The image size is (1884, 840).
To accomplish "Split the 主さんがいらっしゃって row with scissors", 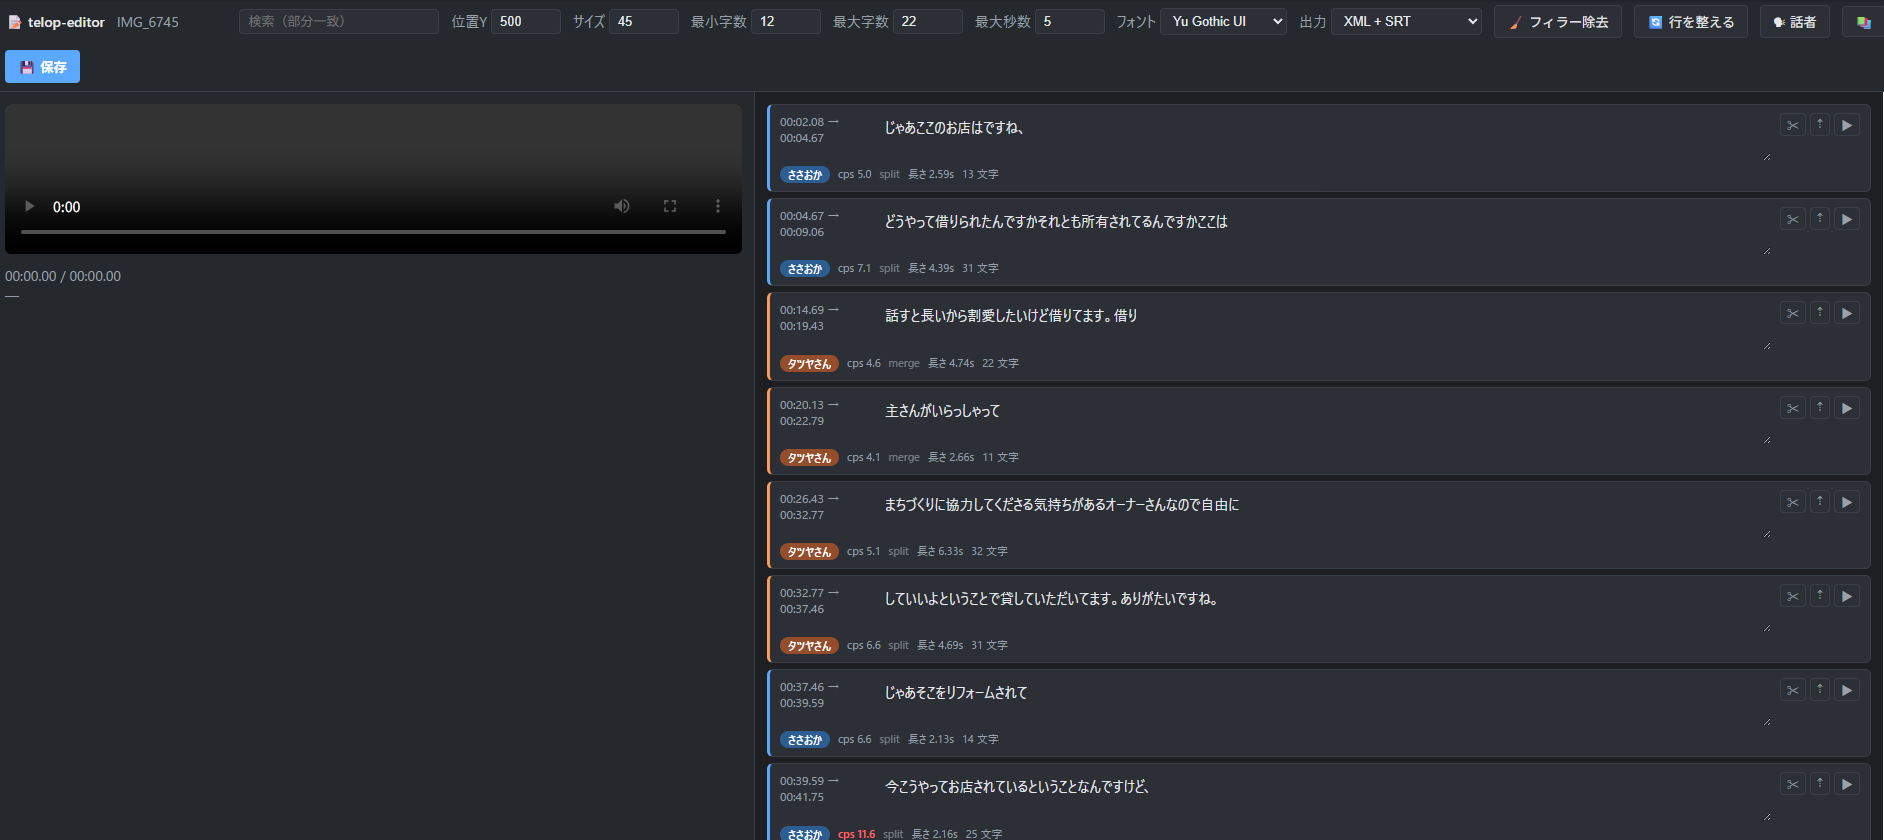I will click(1792, 408).
